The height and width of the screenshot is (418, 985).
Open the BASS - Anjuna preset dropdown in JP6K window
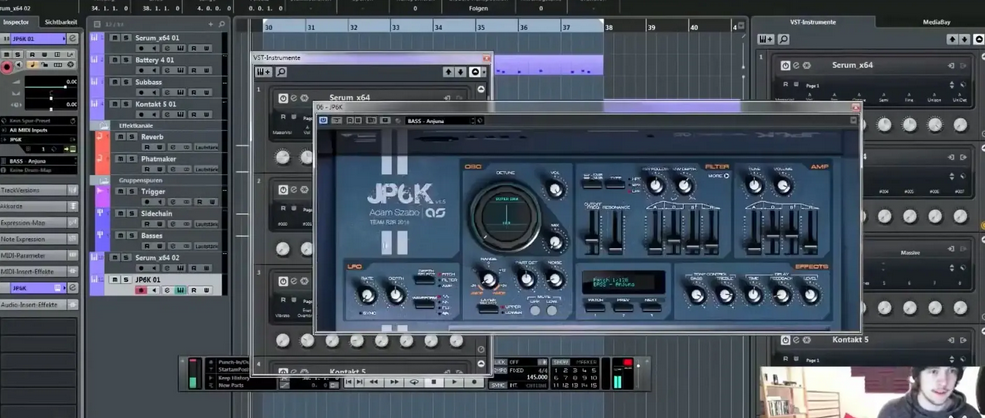tap(442, 121)
